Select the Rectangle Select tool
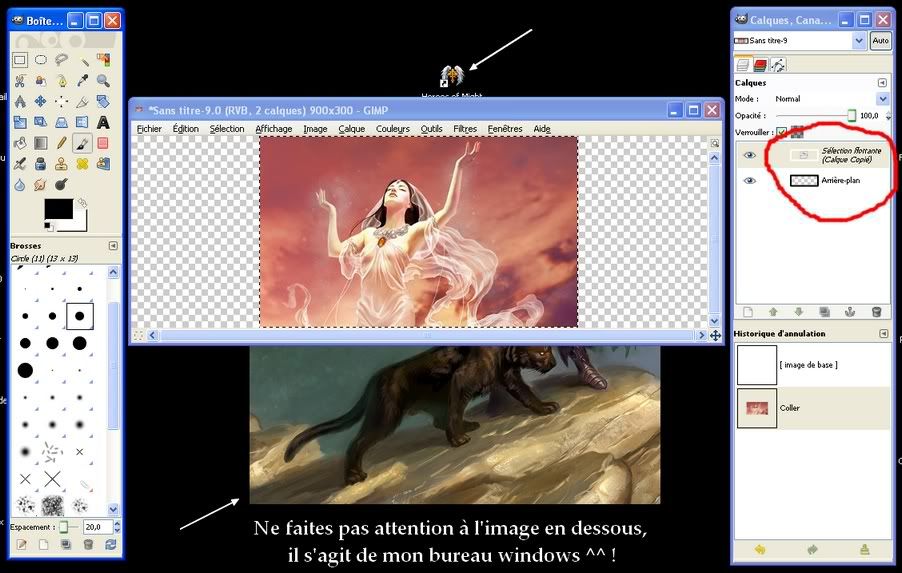This screenshot has width=902, height=573. click(20, 60)
